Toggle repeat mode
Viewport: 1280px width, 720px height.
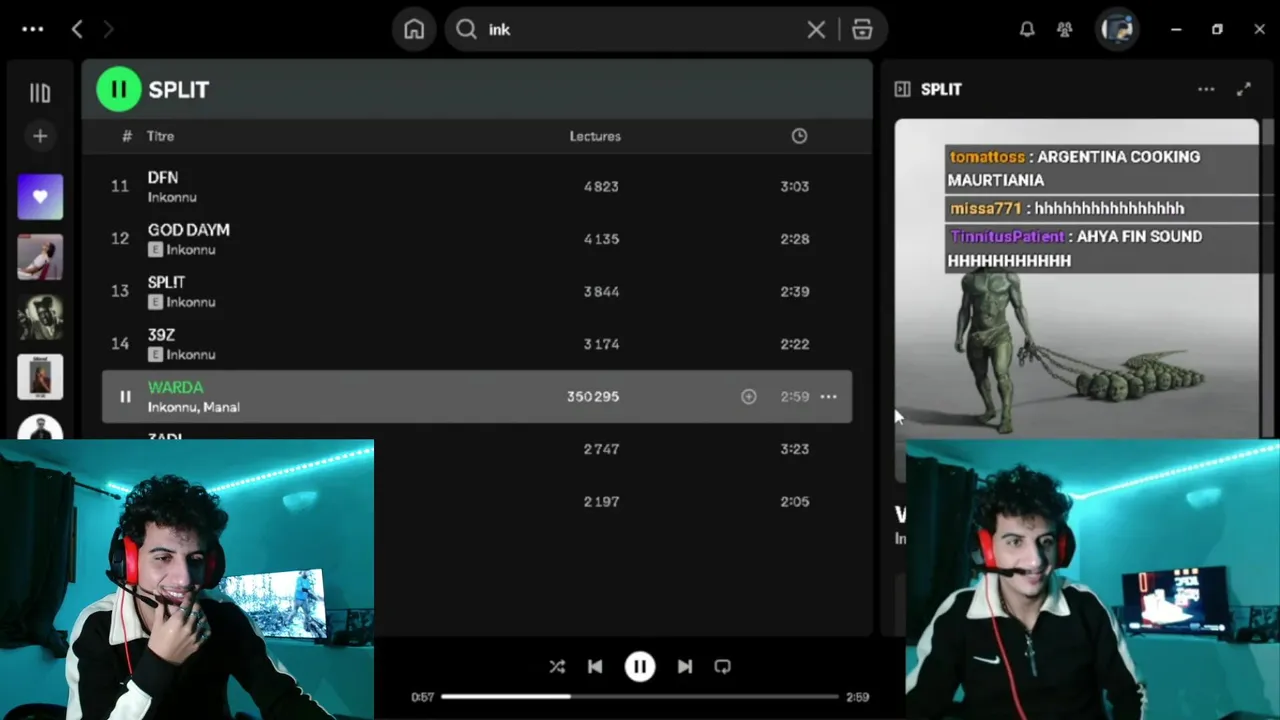pyautogui.click(x=723, y=667)
